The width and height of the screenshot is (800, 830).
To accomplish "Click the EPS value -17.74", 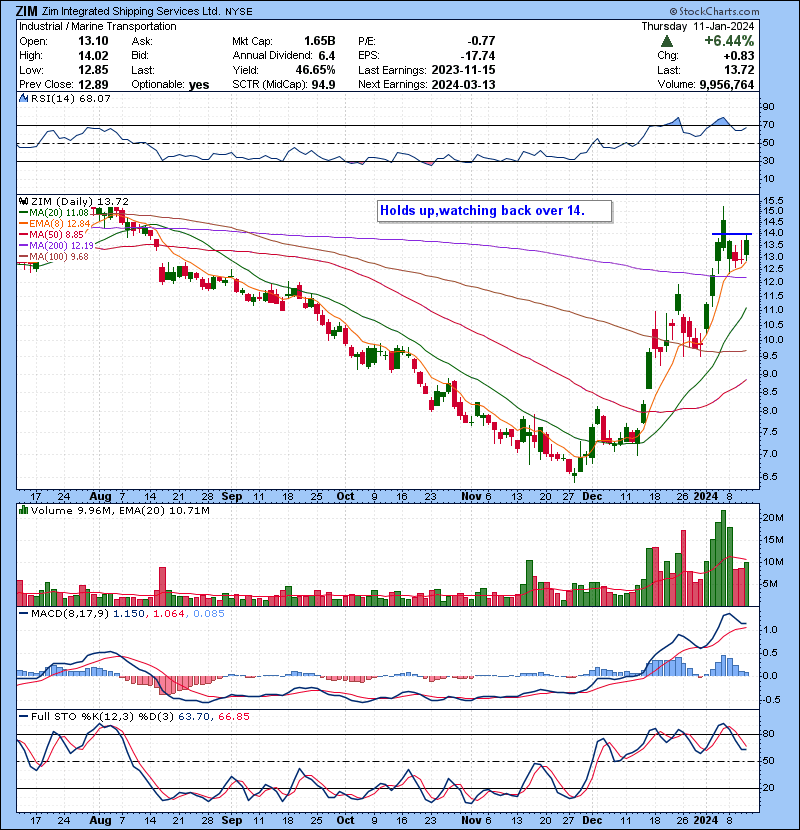I will [x=478, y=56].
